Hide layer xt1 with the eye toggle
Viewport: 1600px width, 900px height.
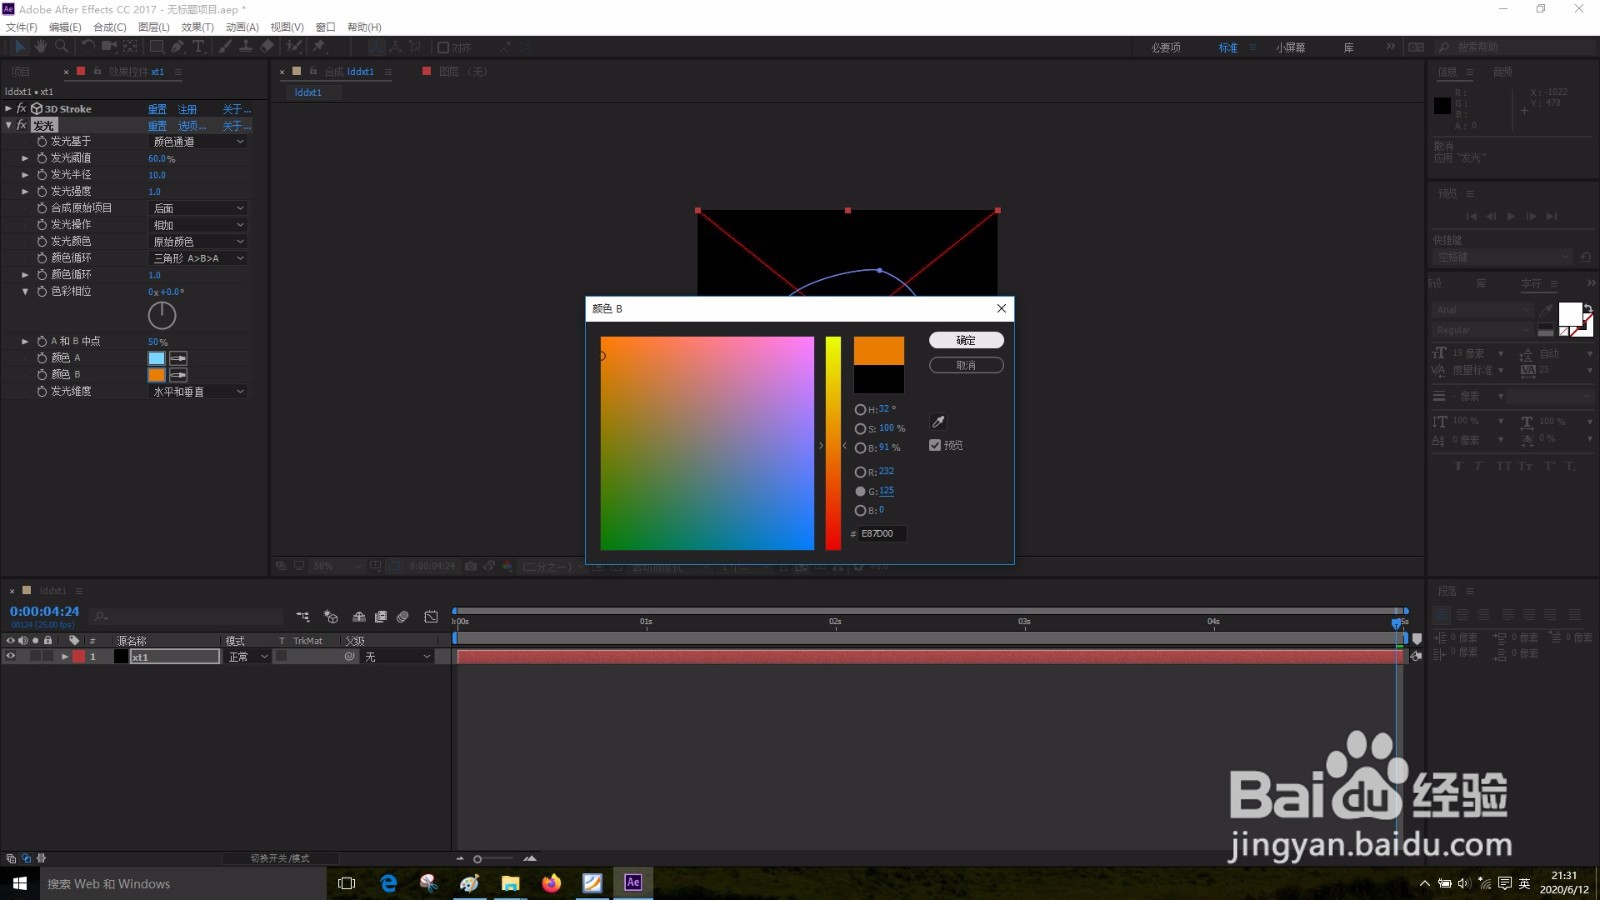(11, 657)
